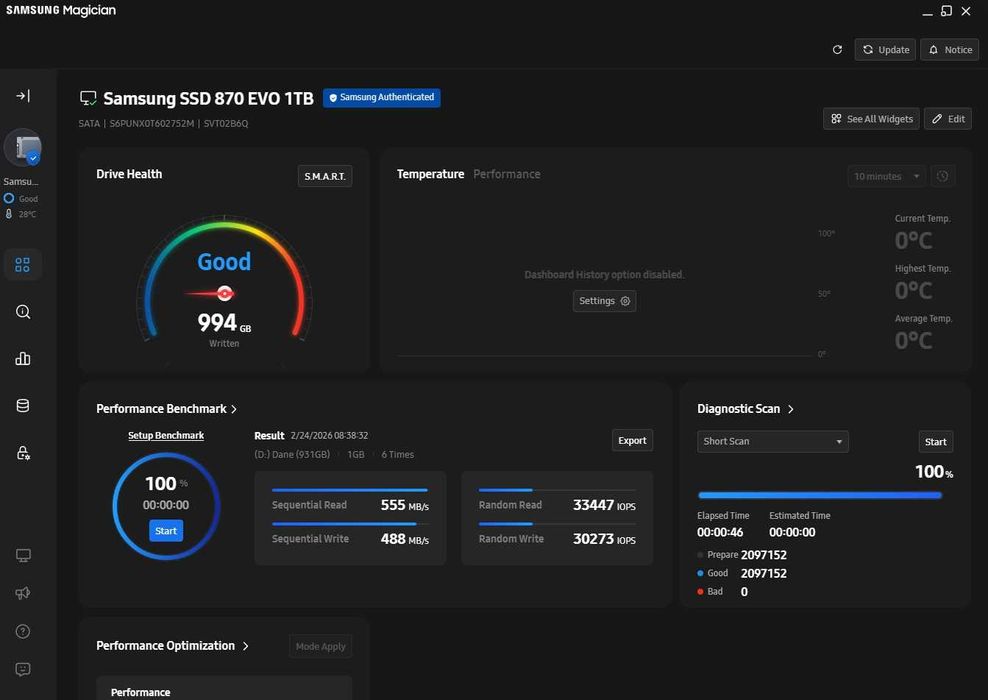988x700 pixels.
Task: Click the Random Read progress bar
Action: click(557, 490)
